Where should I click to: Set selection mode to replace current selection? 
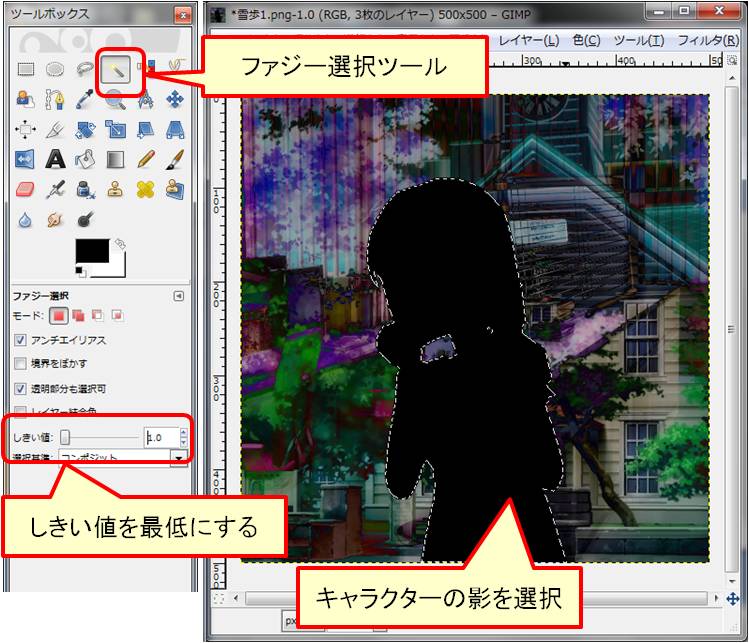[59, 315]
